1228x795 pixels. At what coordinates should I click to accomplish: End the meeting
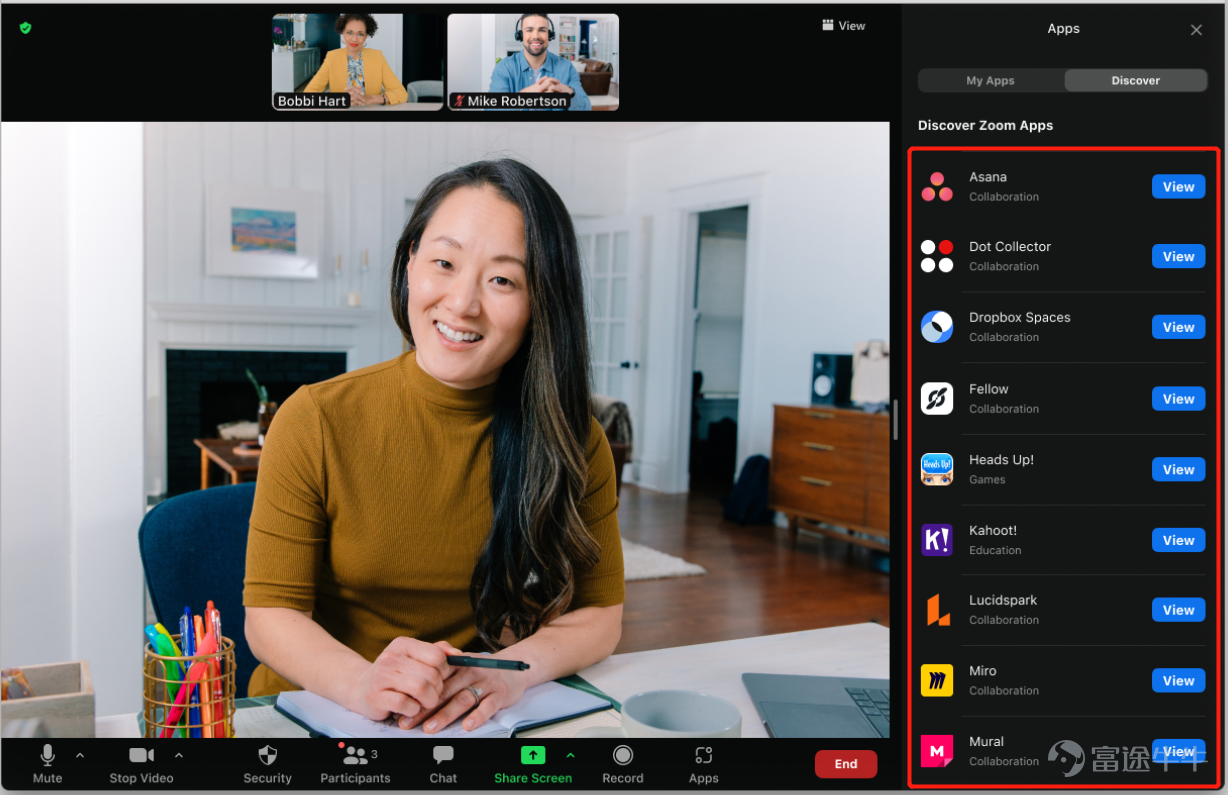846,764
